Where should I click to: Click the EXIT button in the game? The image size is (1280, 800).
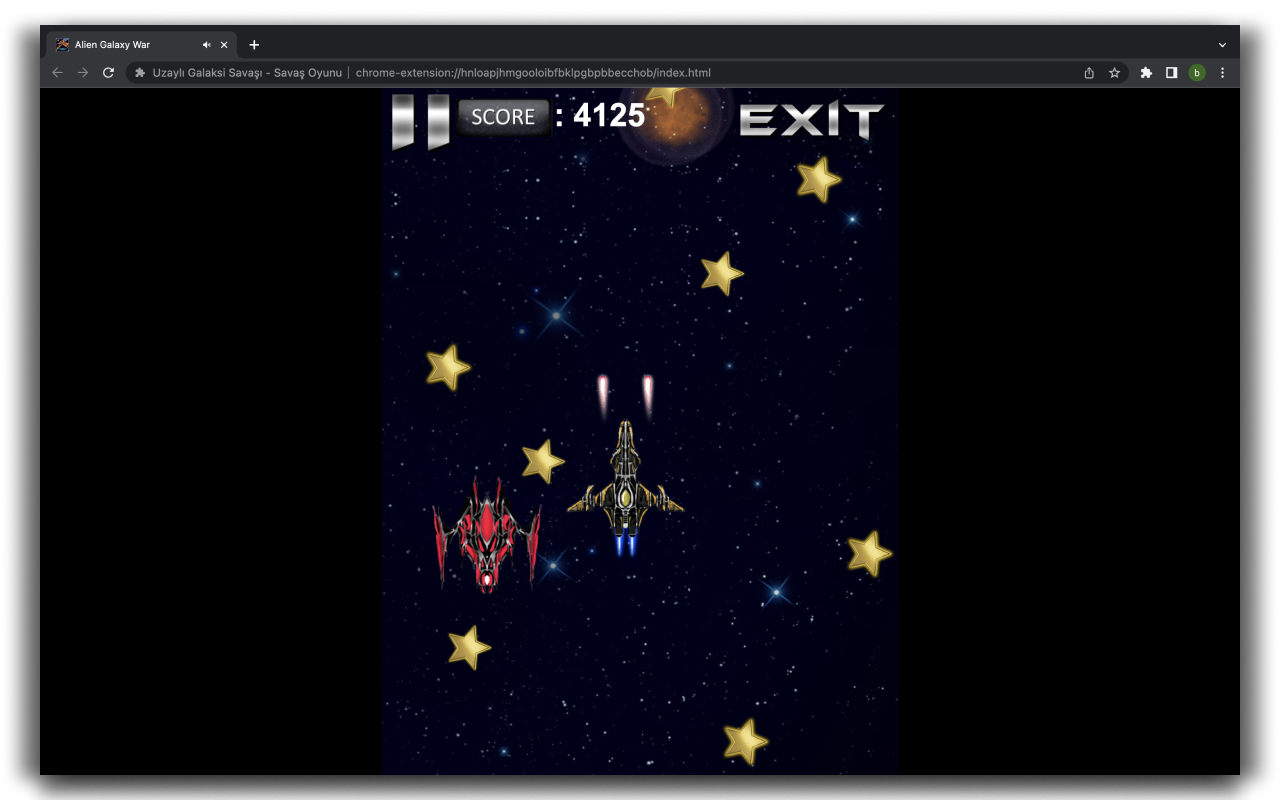[x=812, y=119]
